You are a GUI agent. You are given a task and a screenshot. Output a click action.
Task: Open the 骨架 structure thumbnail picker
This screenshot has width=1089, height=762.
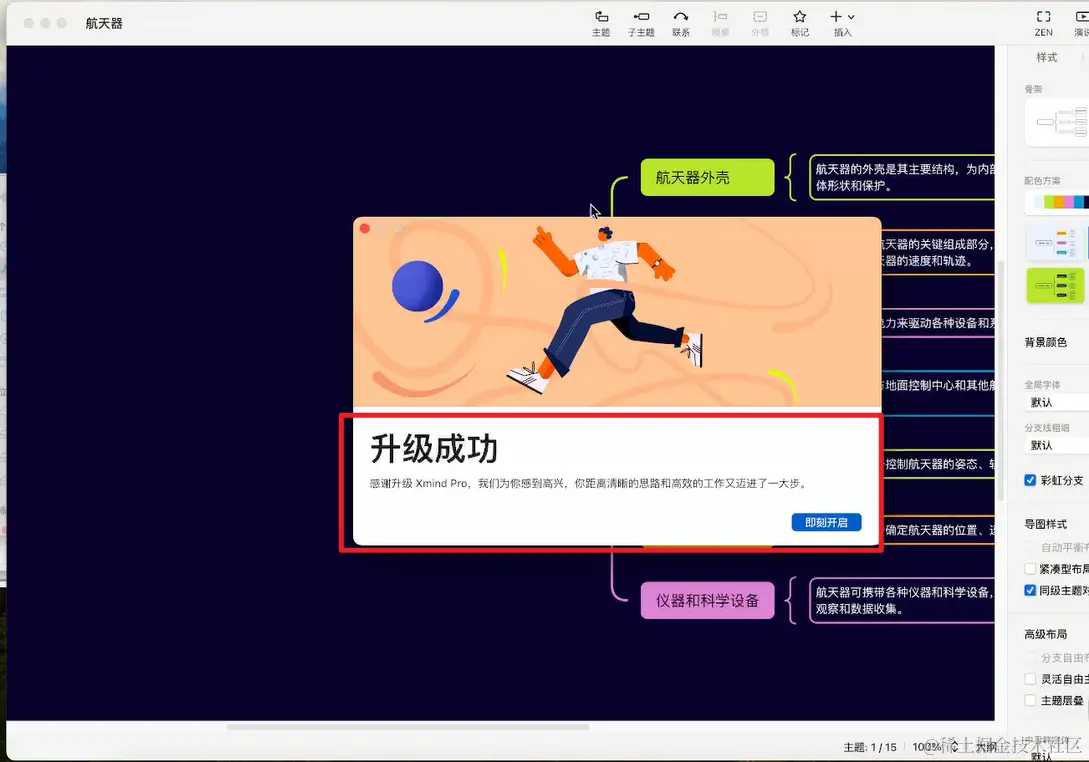tap(1056, 122)
